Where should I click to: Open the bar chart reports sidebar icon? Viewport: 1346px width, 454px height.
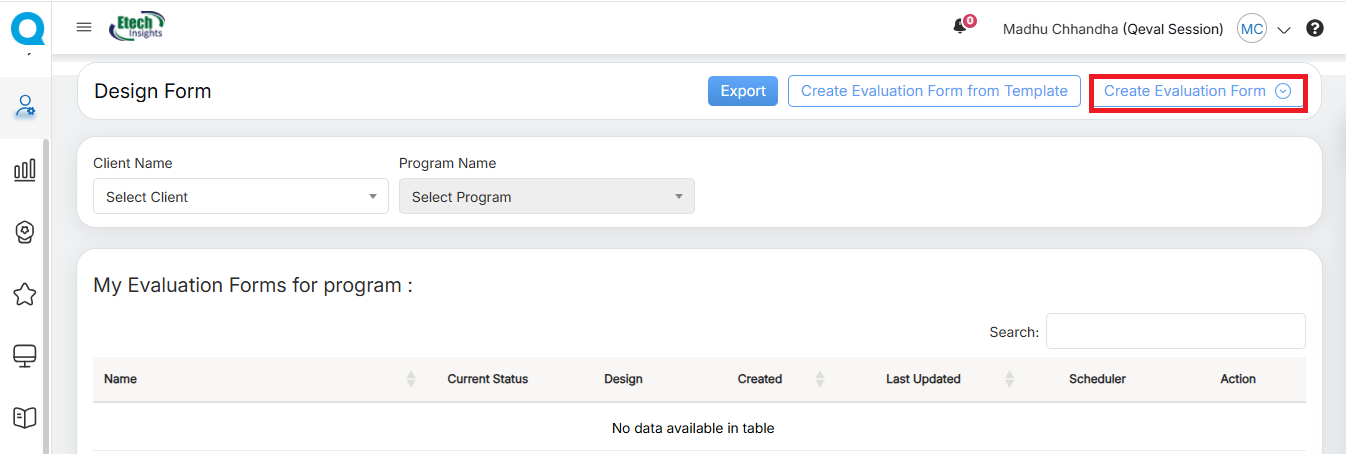(25, 170)
